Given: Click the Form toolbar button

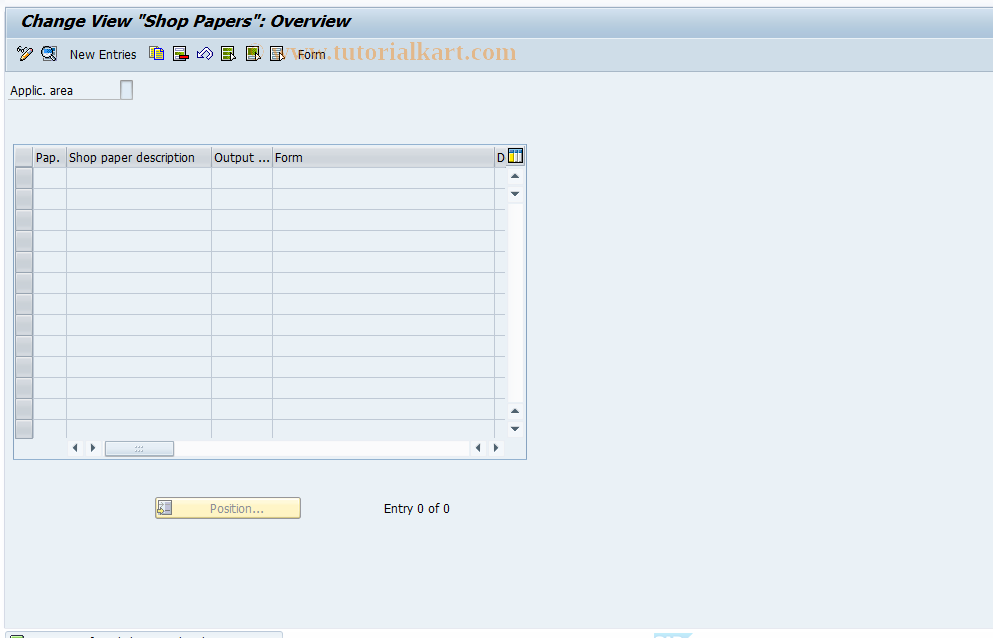Looking at the screenshot, I should pos(312,54).
